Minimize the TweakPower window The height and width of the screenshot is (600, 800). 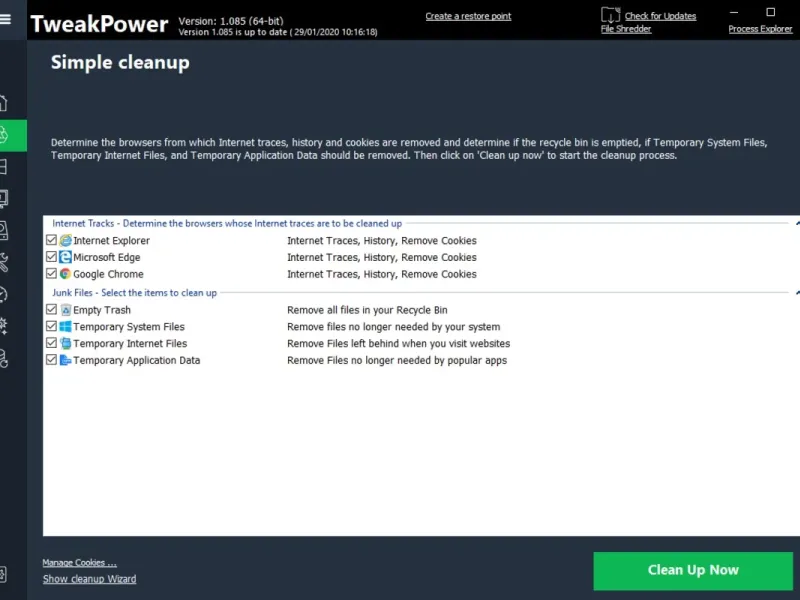(734, 12)
